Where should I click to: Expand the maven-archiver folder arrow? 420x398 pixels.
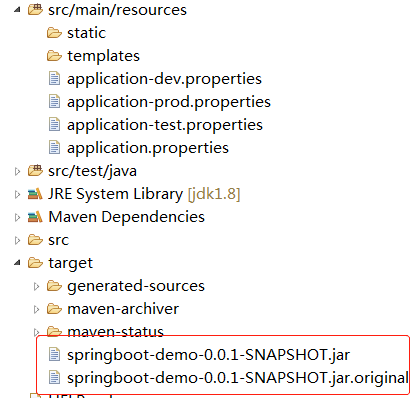click(36, 309)
